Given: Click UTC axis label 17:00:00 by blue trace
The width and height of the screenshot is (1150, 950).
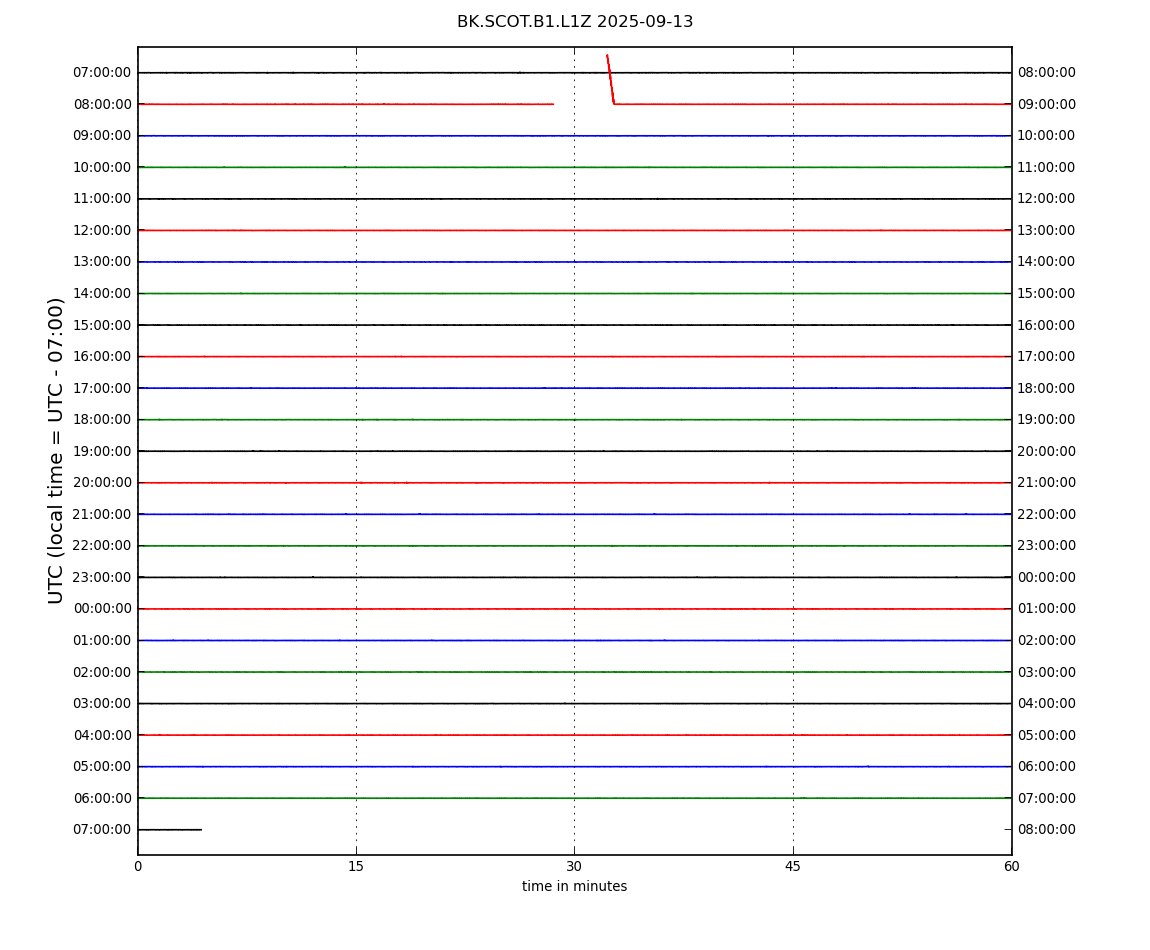Looking at the screenshot, I should tap(102, 388).
